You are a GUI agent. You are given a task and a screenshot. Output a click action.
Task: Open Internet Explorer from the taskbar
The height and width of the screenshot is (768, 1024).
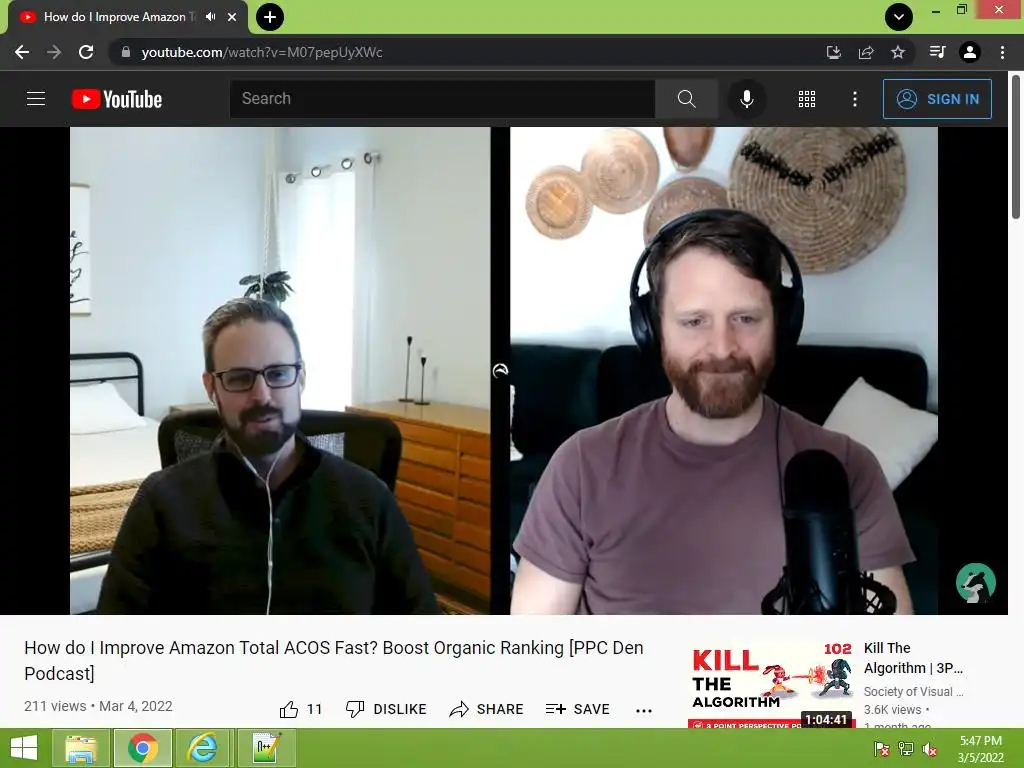click(203, 748)
